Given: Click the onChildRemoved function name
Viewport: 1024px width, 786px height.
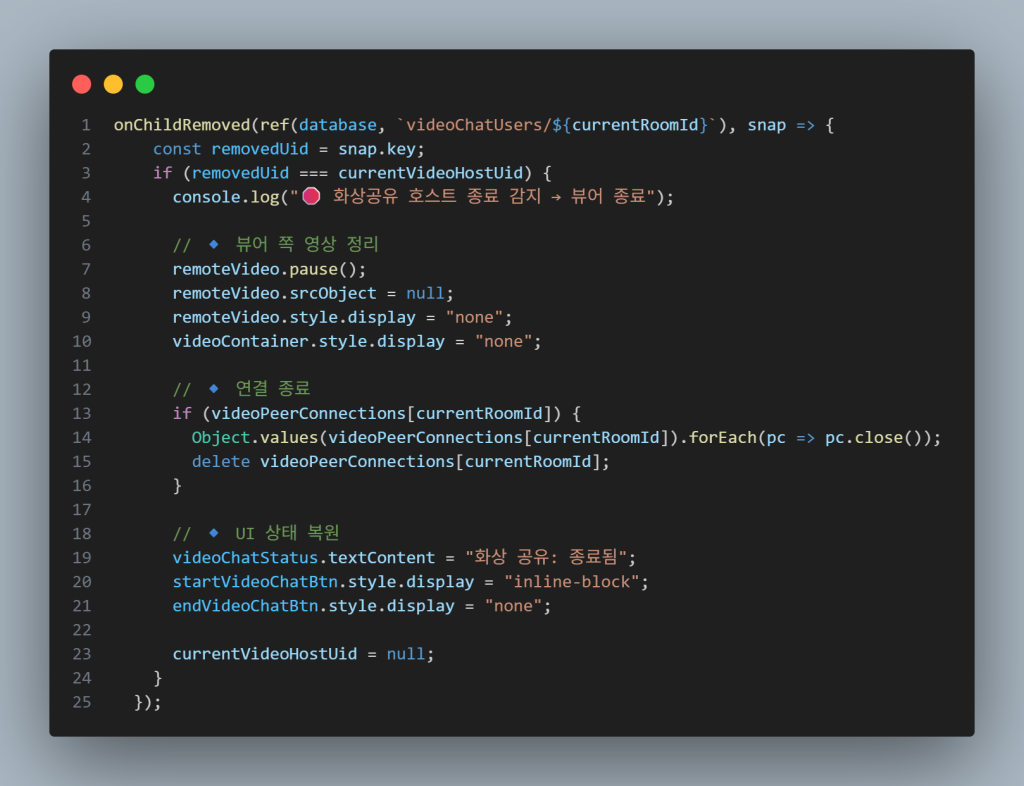Looking at the screenshot, I should click(x=182, y=125).
